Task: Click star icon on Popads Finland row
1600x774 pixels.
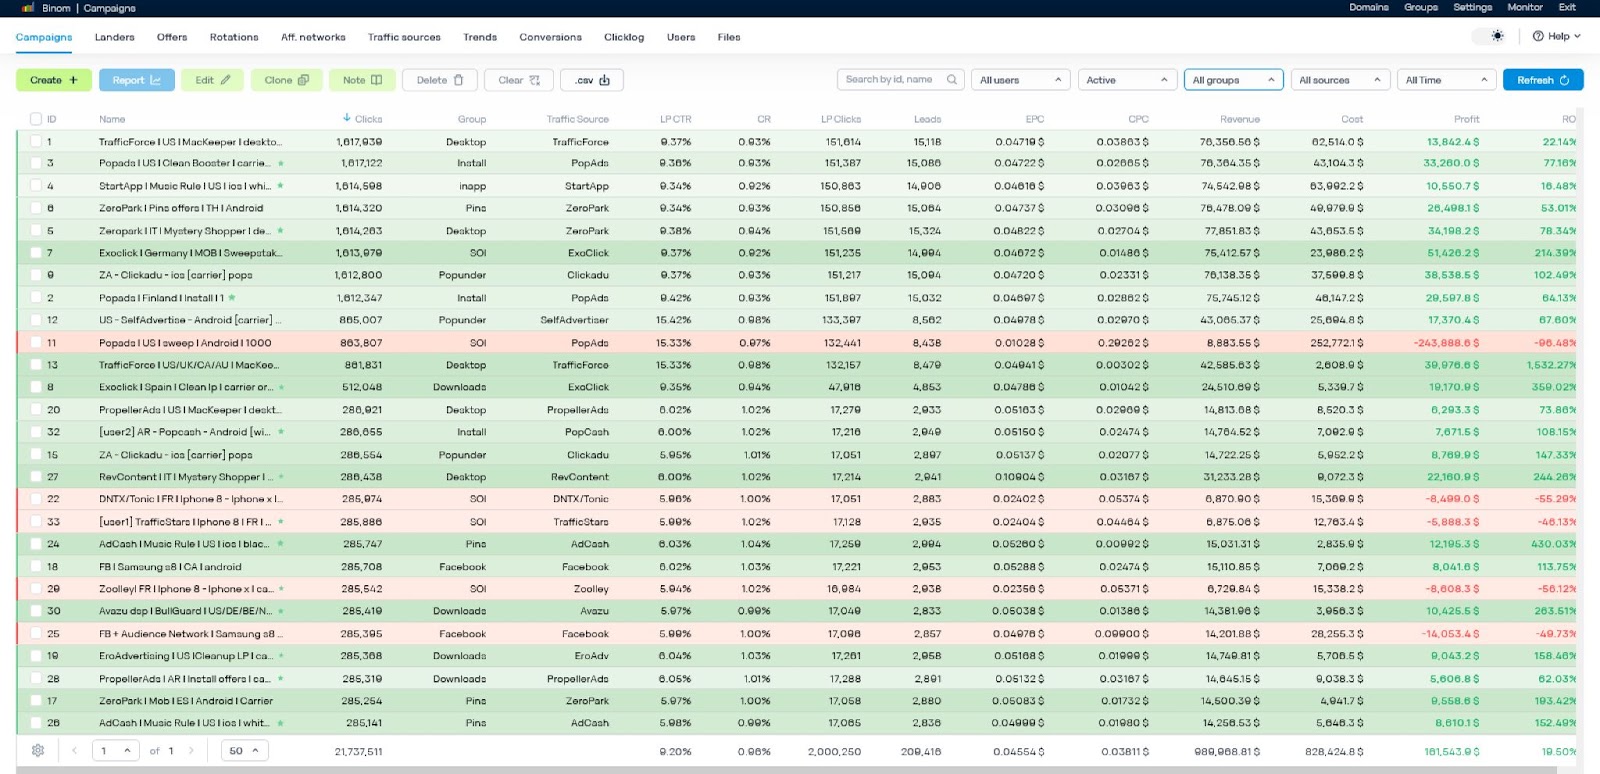Action: (232, 298)
